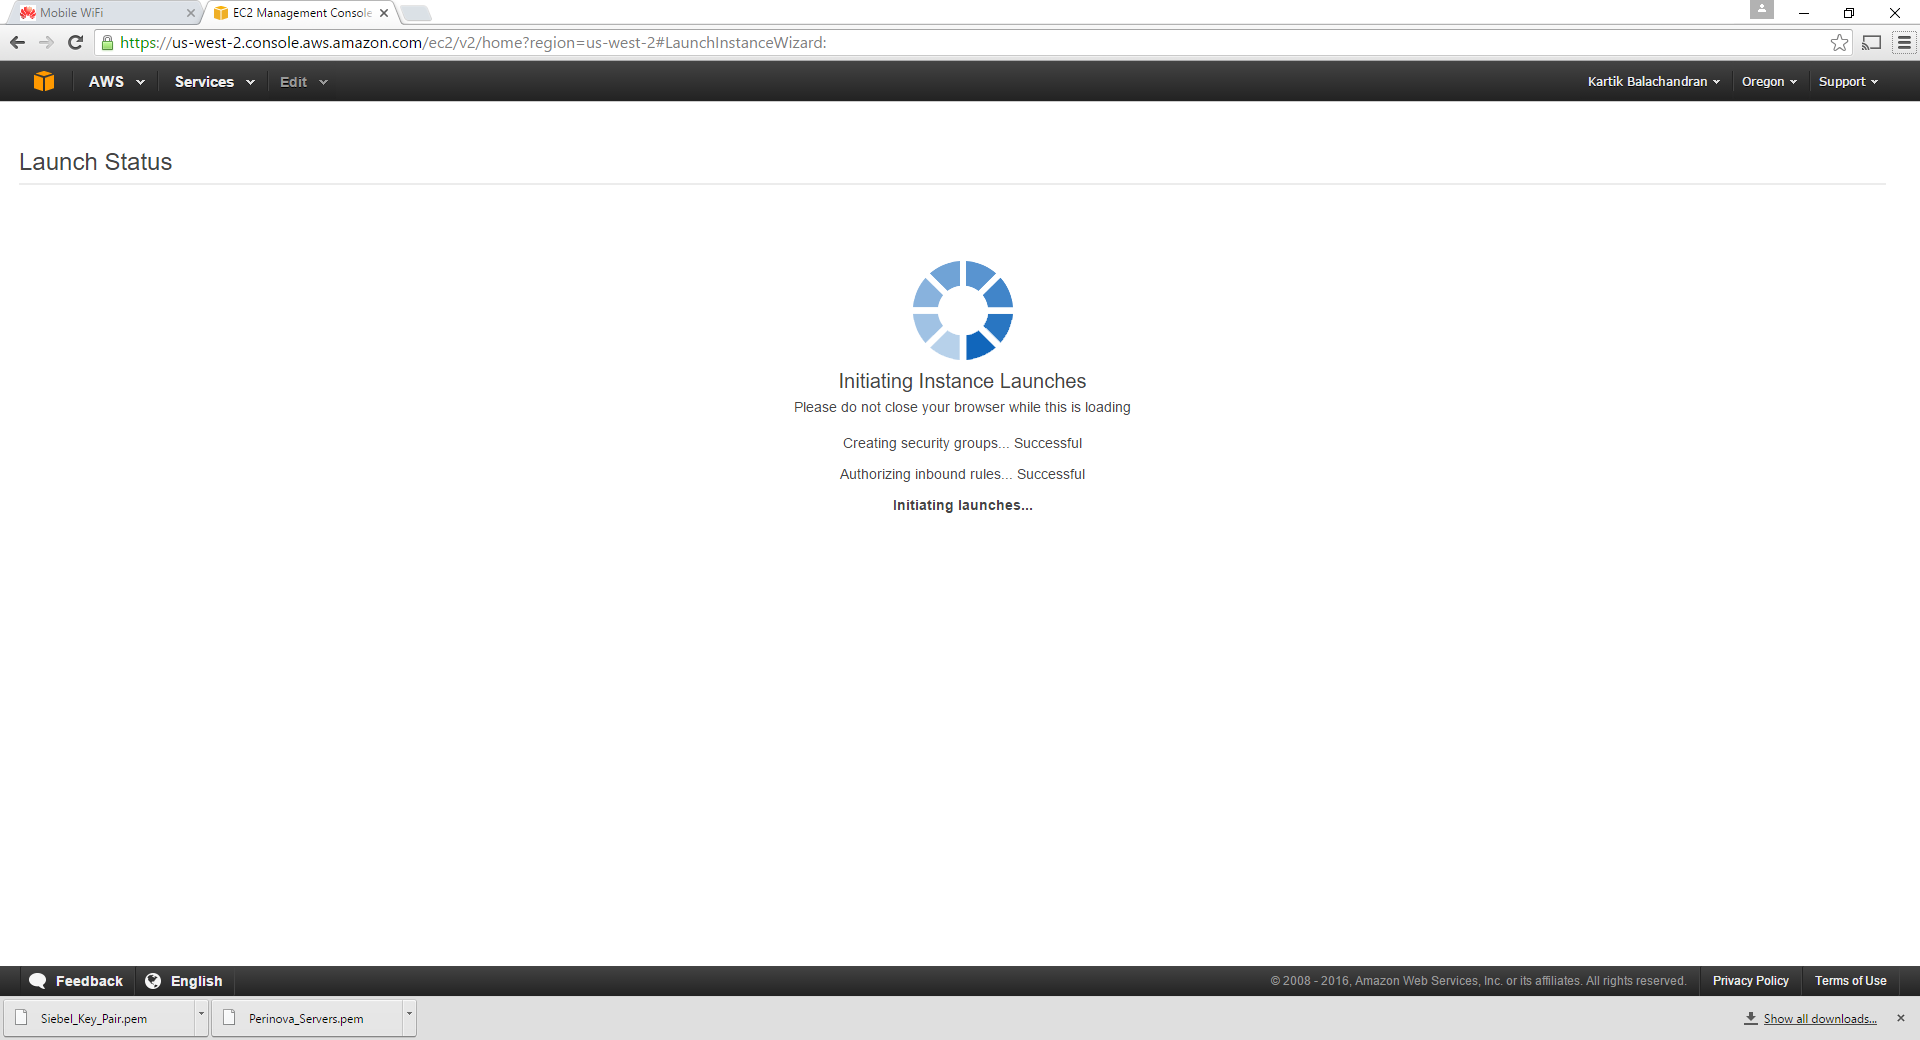Open the Support menu
The height and width of the screenshot is (1040, 1920).
click(1848, 82)
